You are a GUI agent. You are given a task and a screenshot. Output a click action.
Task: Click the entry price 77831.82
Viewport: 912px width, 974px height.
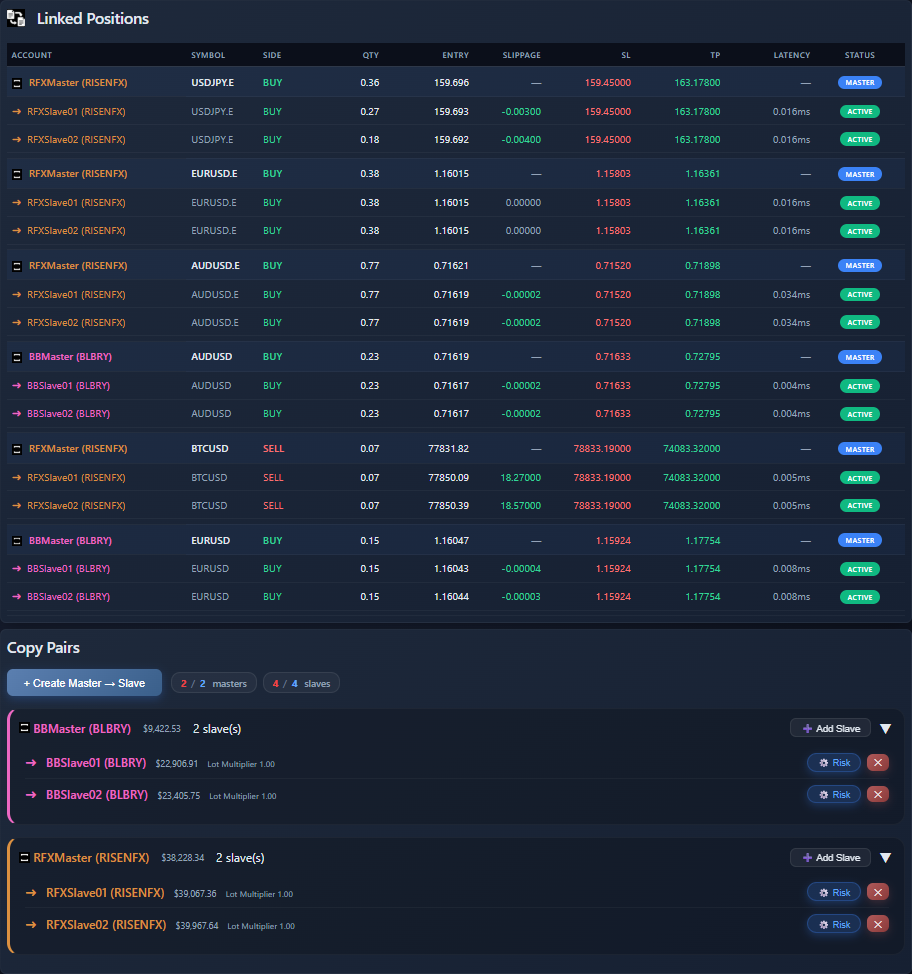(449, 448)
